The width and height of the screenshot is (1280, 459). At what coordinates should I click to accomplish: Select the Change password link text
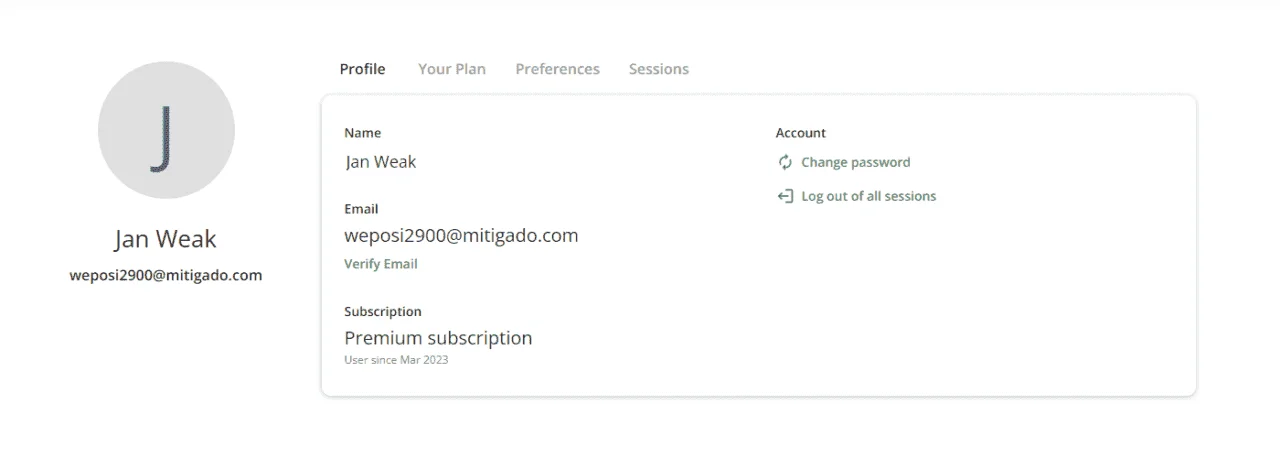[x=856, y=162]
